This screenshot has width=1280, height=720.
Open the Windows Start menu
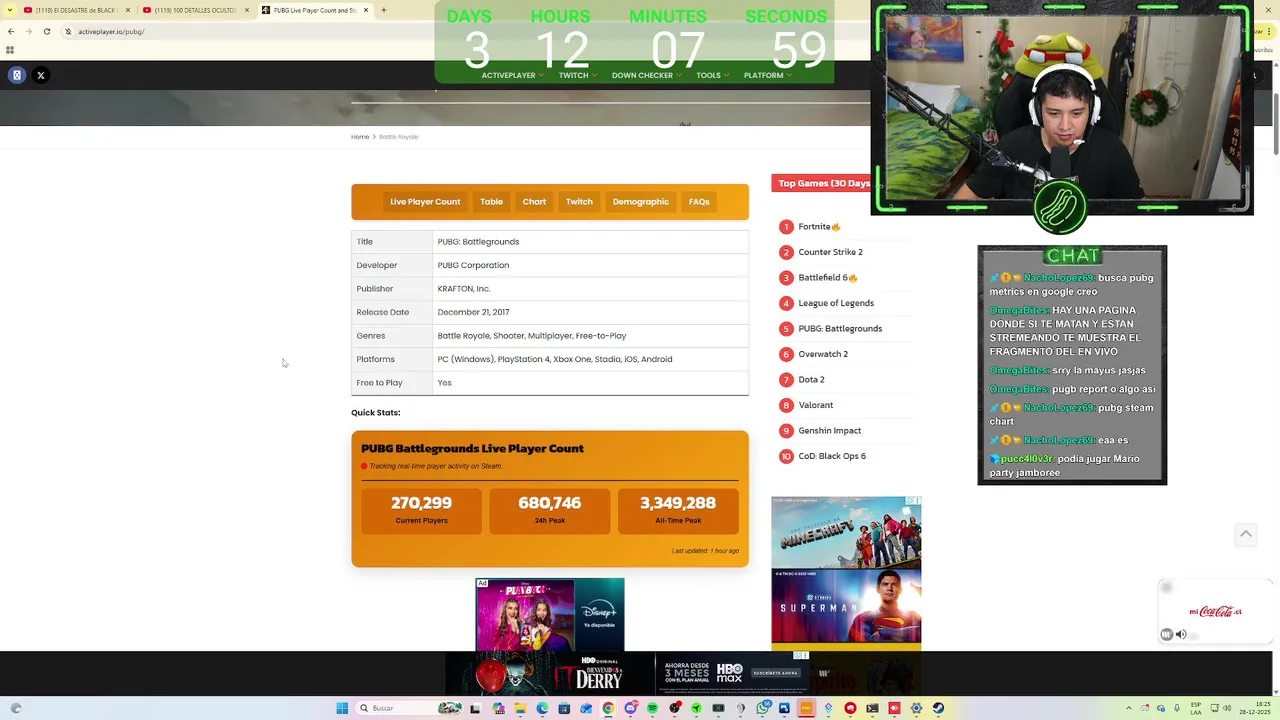[x=342, y=708]
